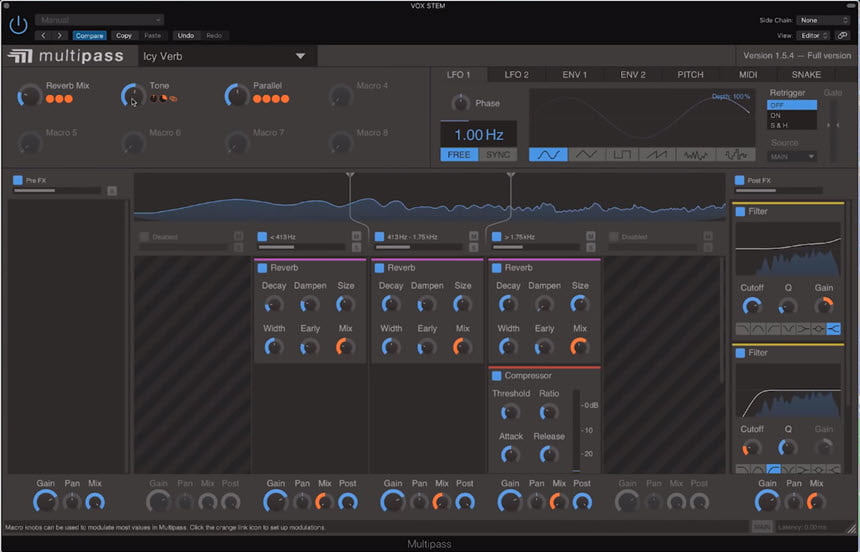Click the Tone macro modulation link icons
This screenshot has width=860, height=552.
[163, 99]
